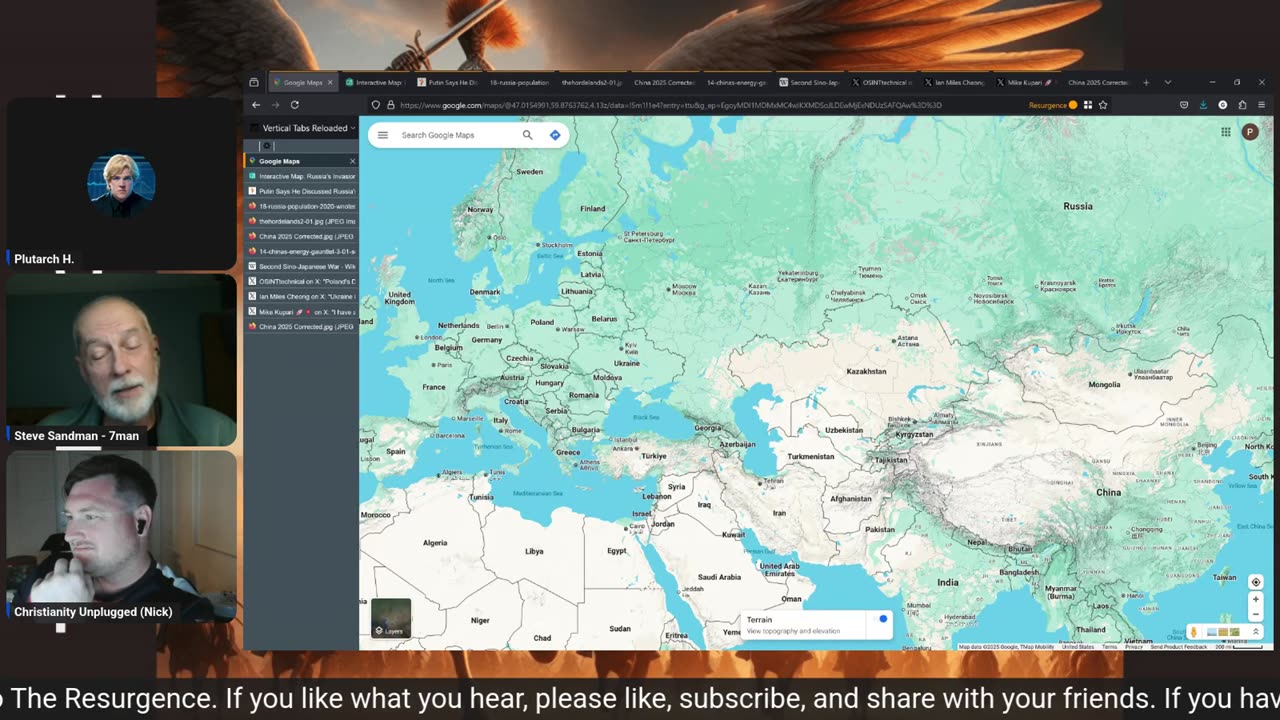This screenshot has width=1280, height=720.
Task: Click Send Product Feedback link
Action: pos(1179,647)
